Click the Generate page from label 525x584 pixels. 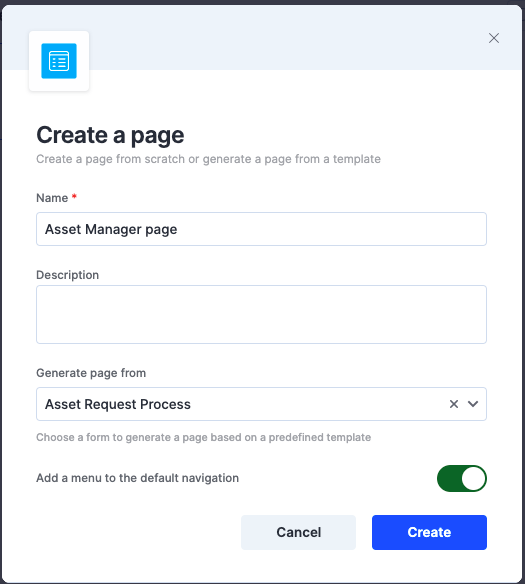91,373
